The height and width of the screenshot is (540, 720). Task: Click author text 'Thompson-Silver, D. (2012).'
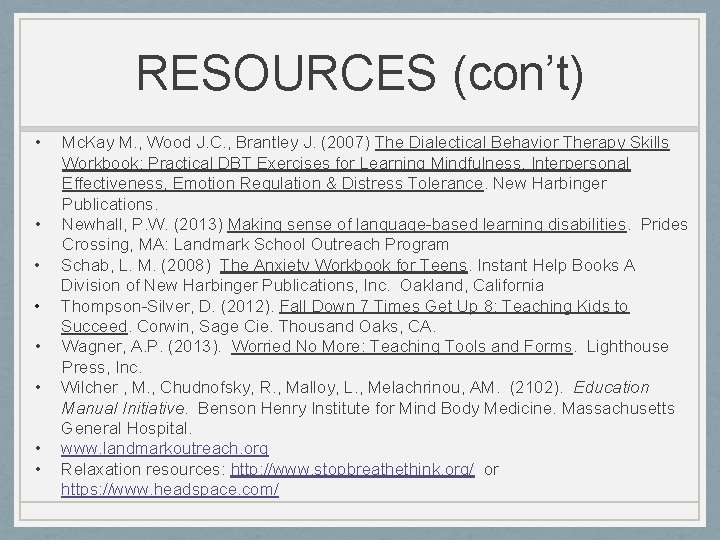tap(168, 306)
